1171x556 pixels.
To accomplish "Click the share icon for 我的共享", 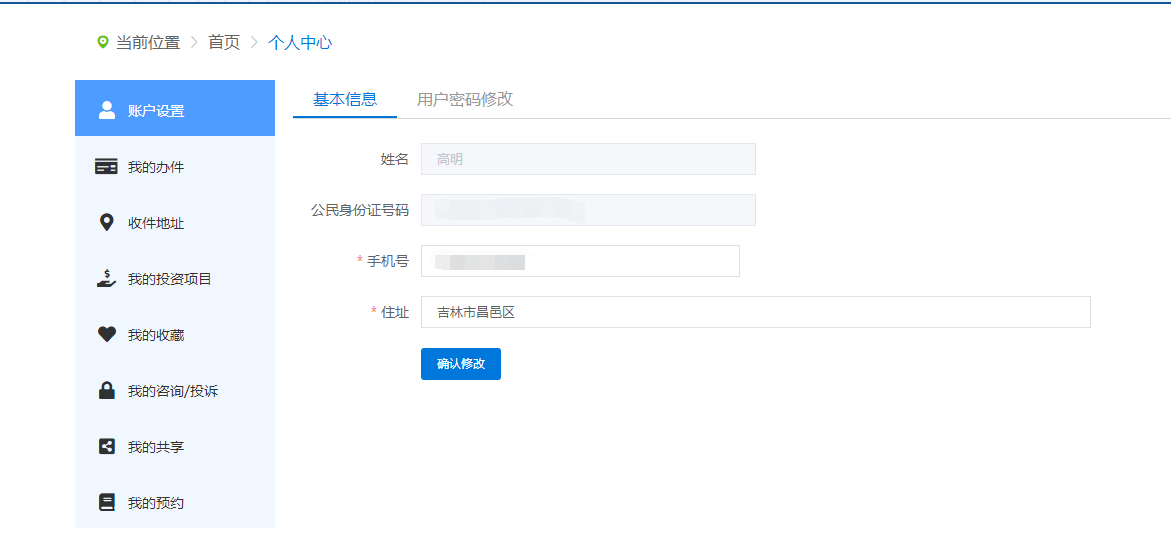I will pyautogui.click(x=107, y=446).
